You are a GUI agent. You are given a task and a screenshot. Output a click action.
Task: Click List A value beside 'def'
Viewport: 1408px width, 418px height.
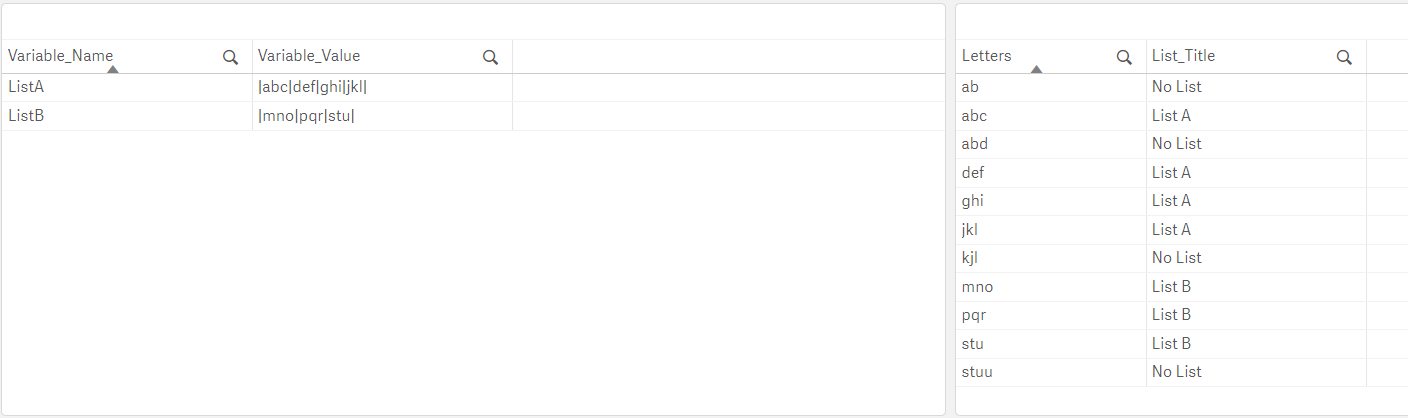tap(1171, 173)
